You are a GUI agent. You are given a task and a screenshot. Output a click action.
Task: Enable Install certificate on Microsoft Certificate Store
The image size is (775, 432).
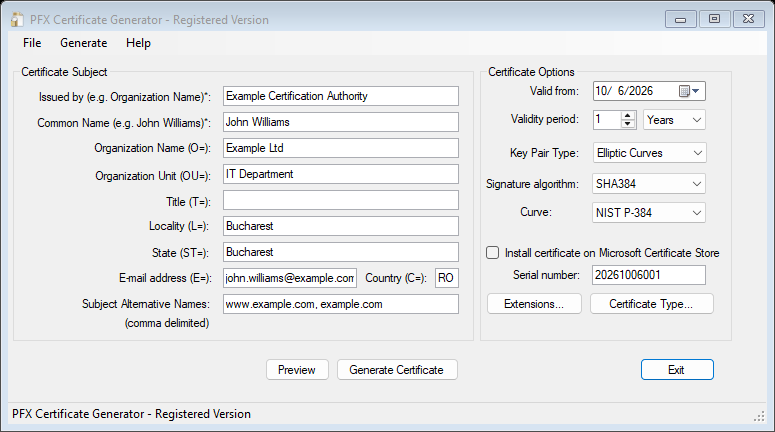[x=493, y=253]
